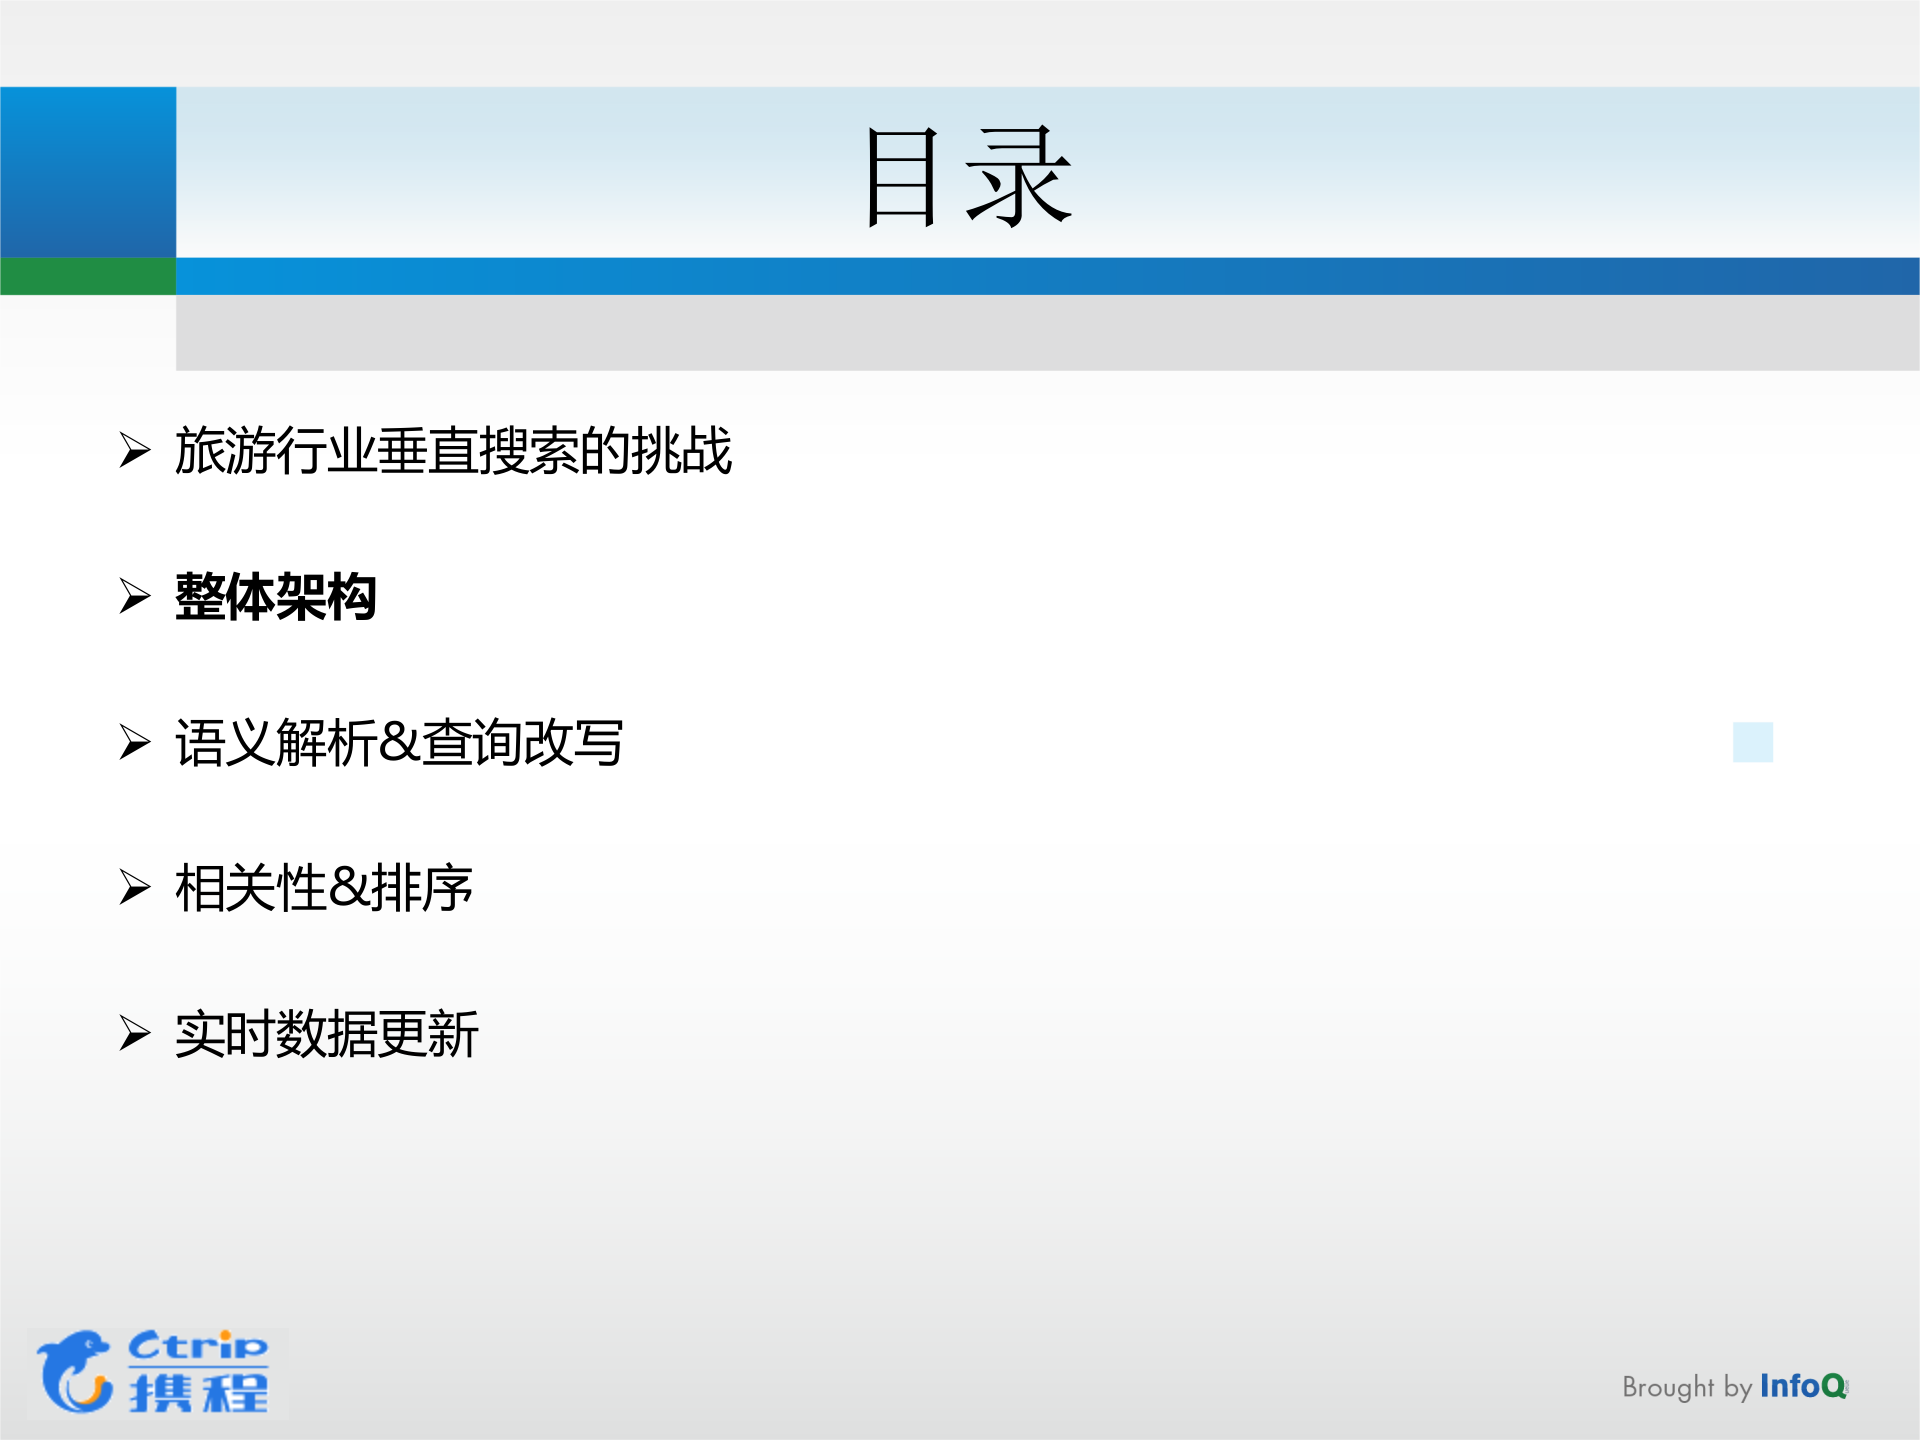
Task: Select the 相关性&排序 agenda entry
Action: point(325,885)
